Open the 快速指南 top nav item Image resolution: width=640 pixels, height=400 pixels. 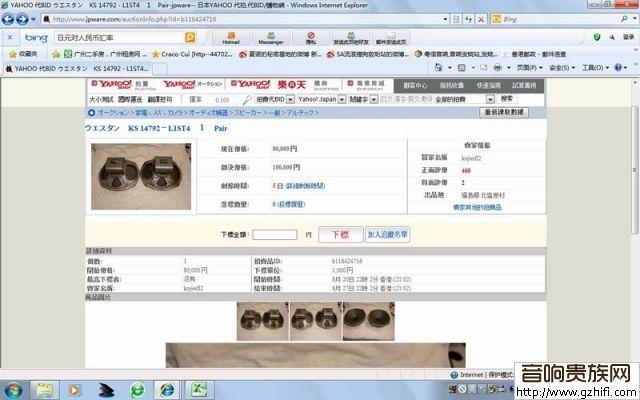tap(488, 85)
